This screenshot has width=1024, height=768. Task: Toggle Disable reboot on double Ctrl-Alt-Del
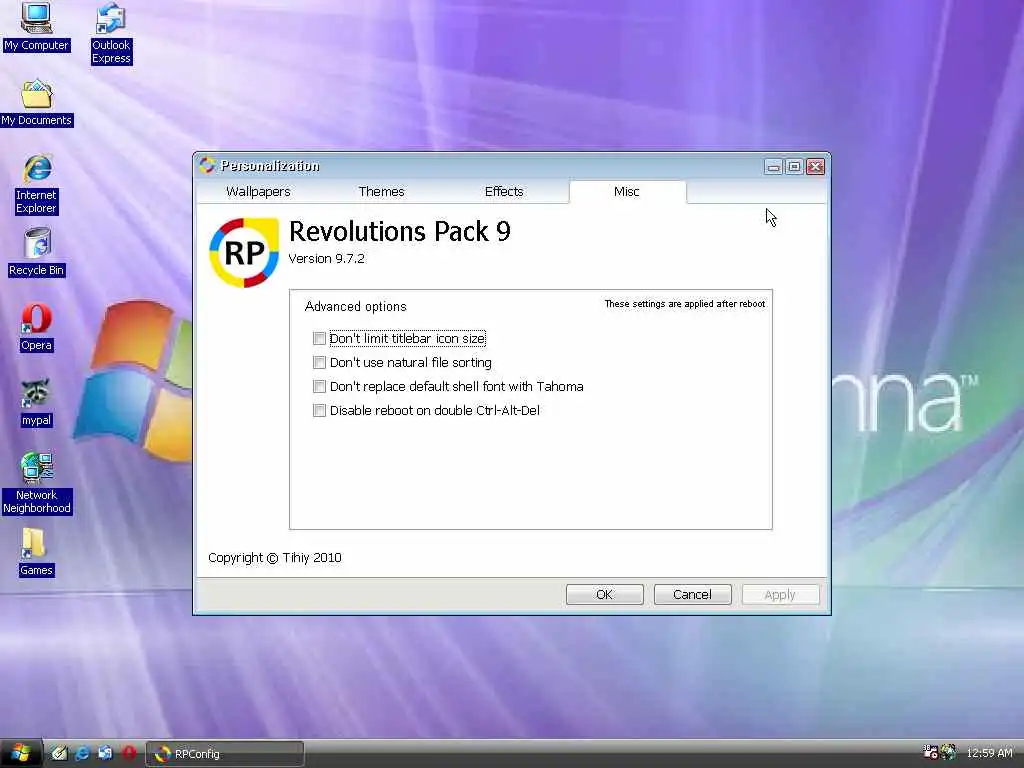pos(319,411)
